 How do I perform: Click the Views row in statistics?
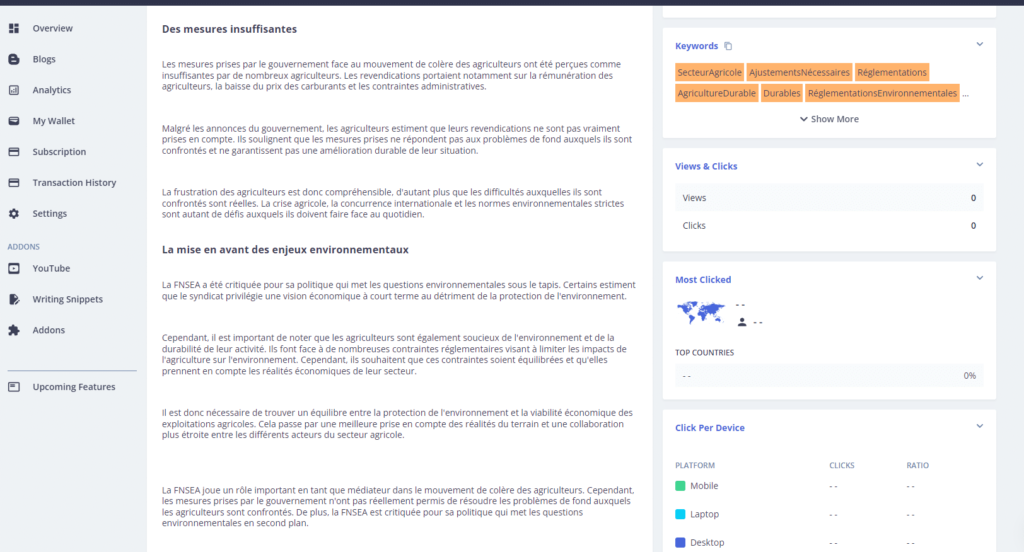point(829,198)
